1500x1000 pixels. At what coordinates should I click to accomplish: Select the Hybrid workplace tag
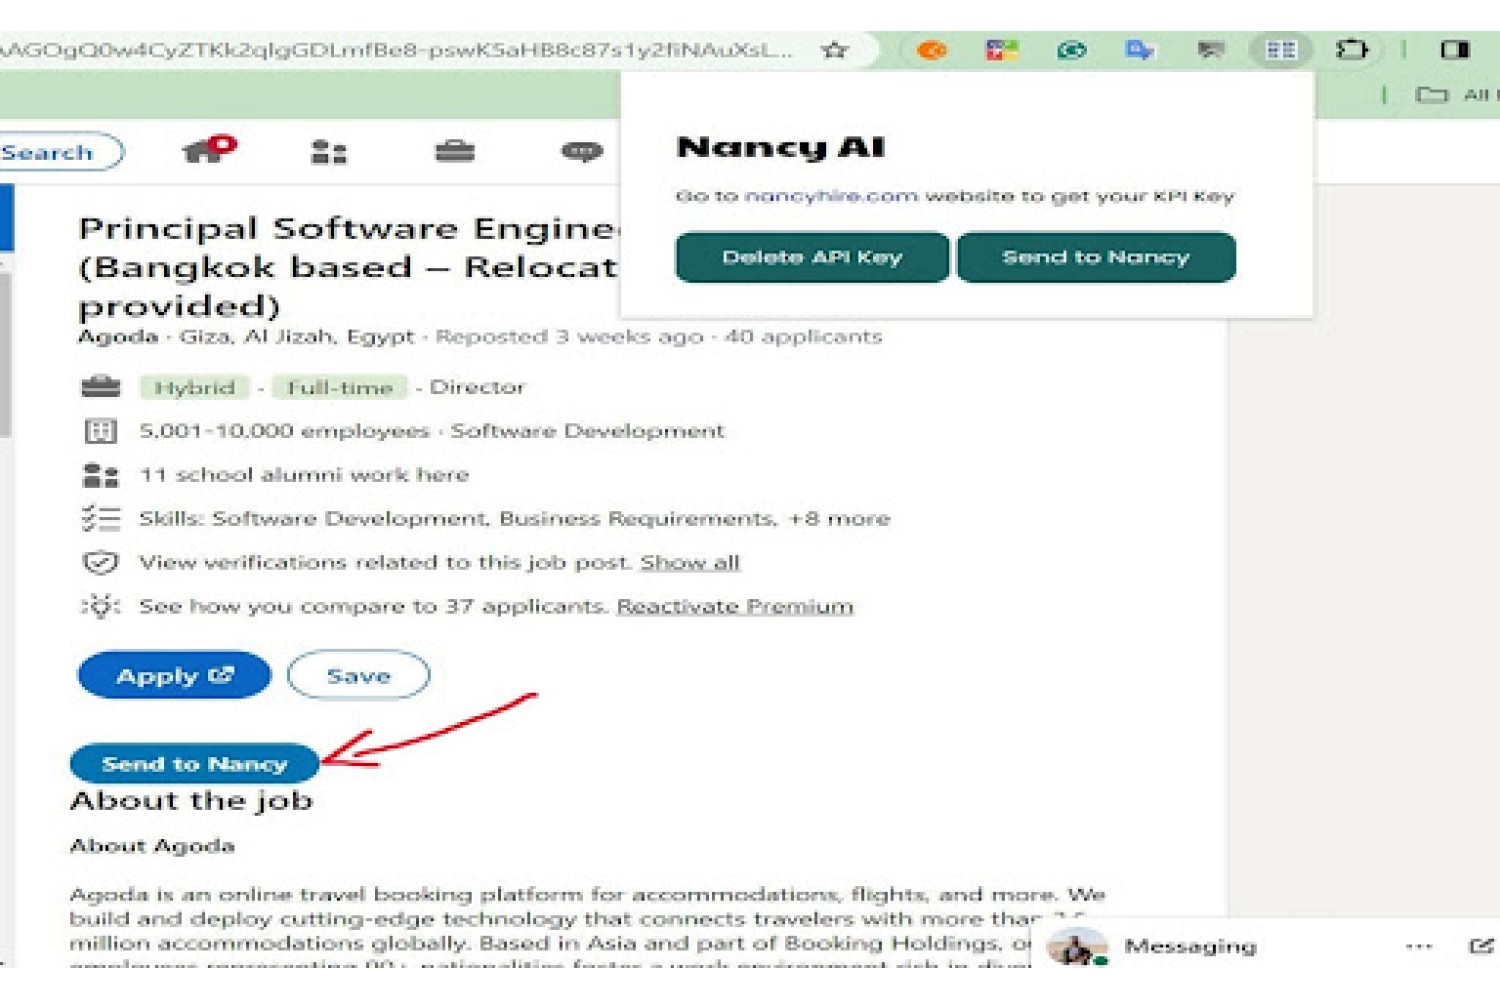194,387
